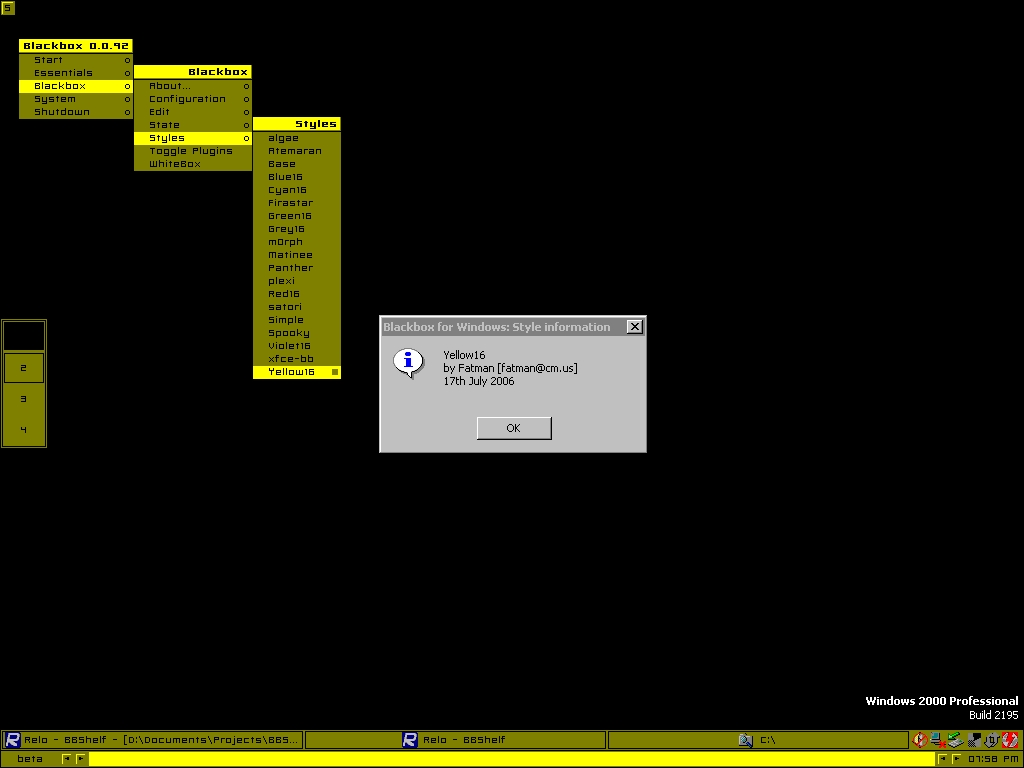Apply the Spooky style
The width and height of the screenshot is (1024, 768).
tap(296, 333)
